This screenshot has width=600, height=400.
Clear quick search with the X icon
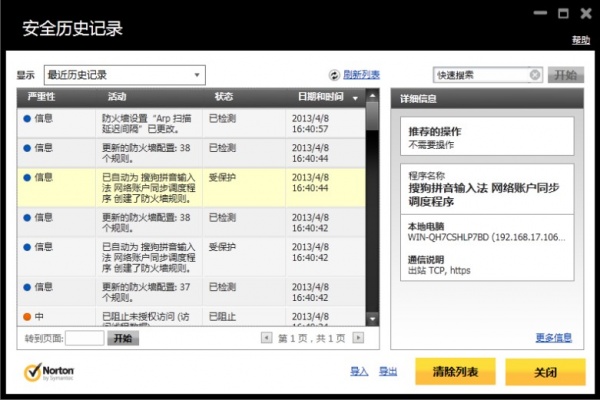tap(535, 75)
